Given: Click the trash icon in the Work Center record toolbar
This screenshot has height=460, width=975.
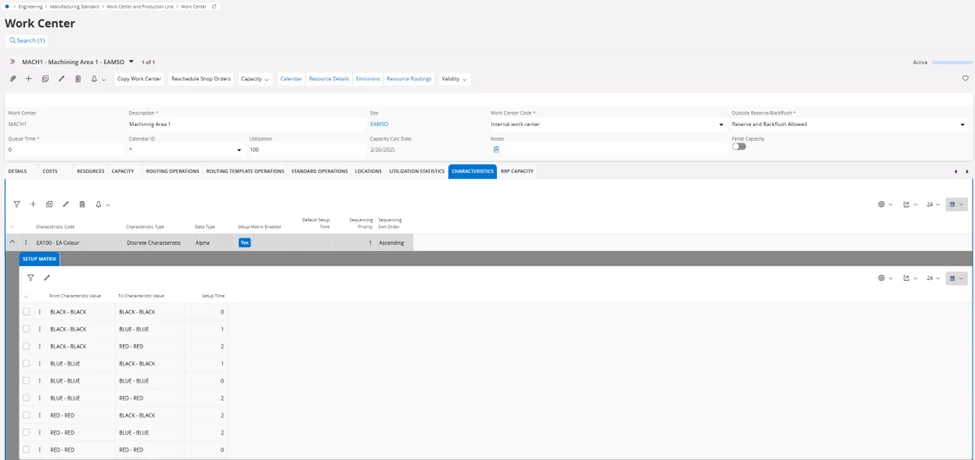Looking at the screenshot, I should [x=78, y=79].
